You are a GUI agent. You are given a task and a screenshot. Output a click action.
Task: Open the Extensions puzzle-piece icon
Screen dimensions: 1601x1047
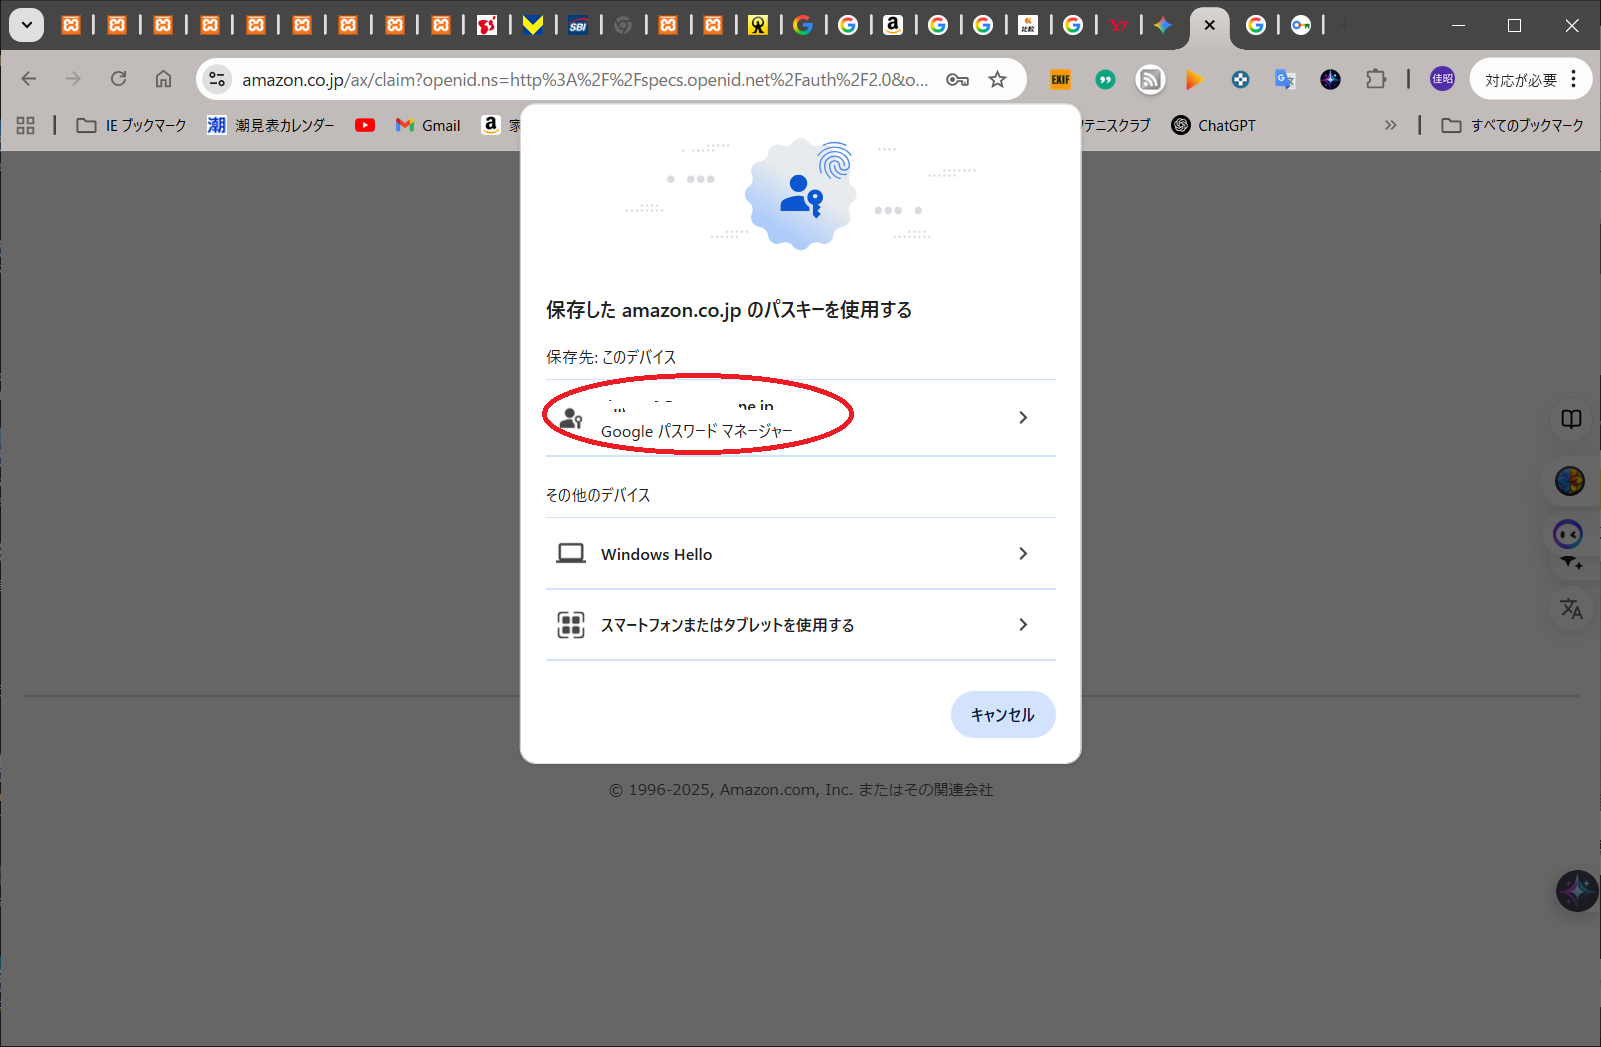[1376, 79]
